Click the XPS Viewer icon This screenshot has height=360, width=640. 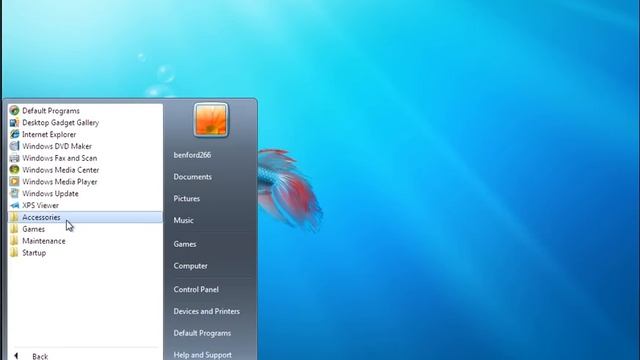point(15,205)
